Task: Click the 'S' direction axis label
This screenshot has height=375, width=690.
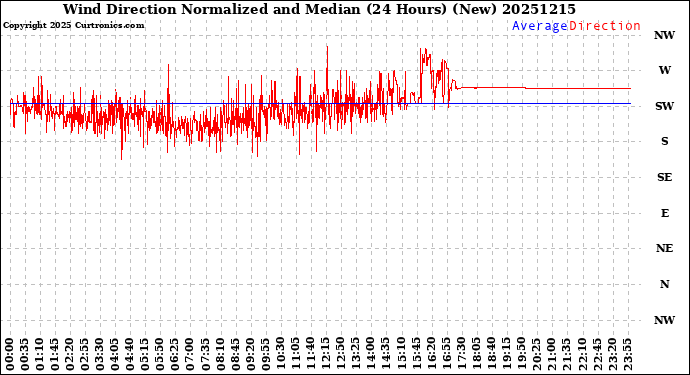Action: click(x=664, y=141)
